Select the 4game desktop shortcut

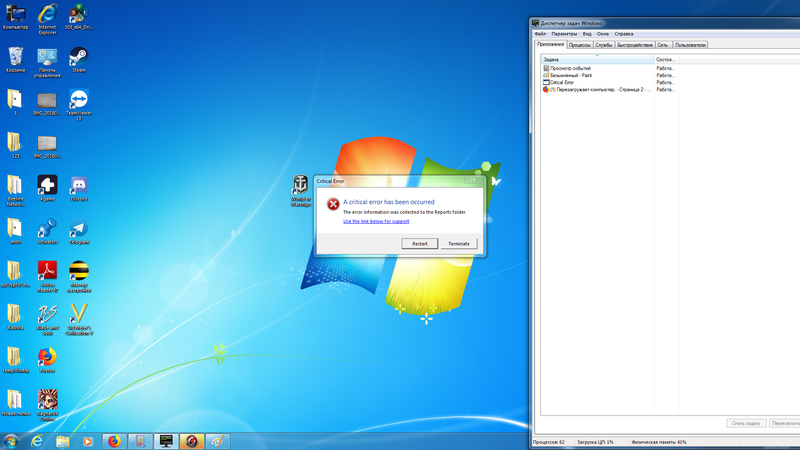pos(47,188)
